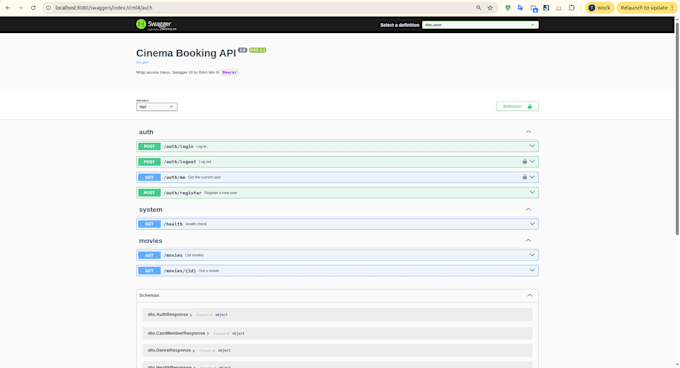Click the /auth/logout path text

180,162
